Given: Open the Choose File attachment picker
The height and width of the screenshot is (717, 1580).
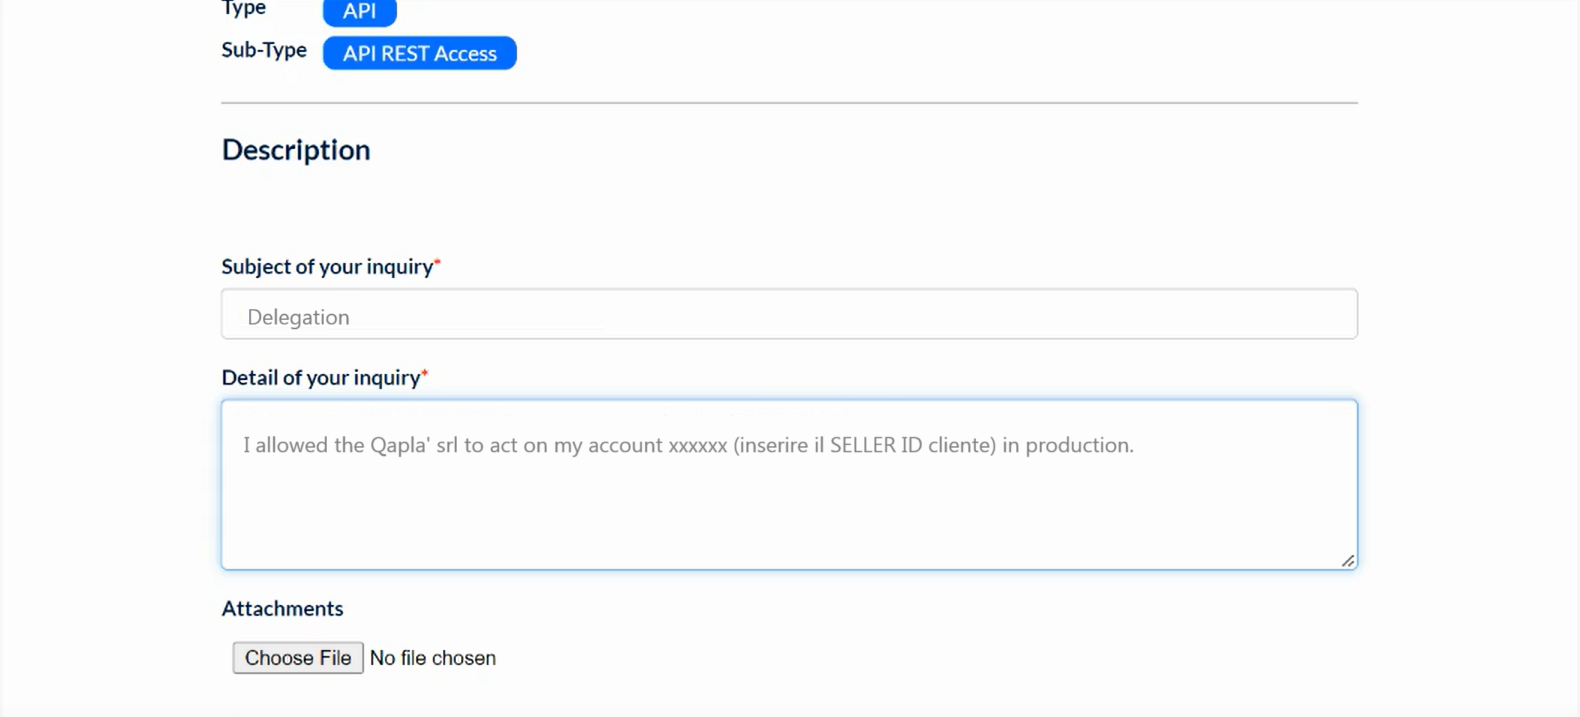Looking at the screenshot, I should (x=298, y=658).
